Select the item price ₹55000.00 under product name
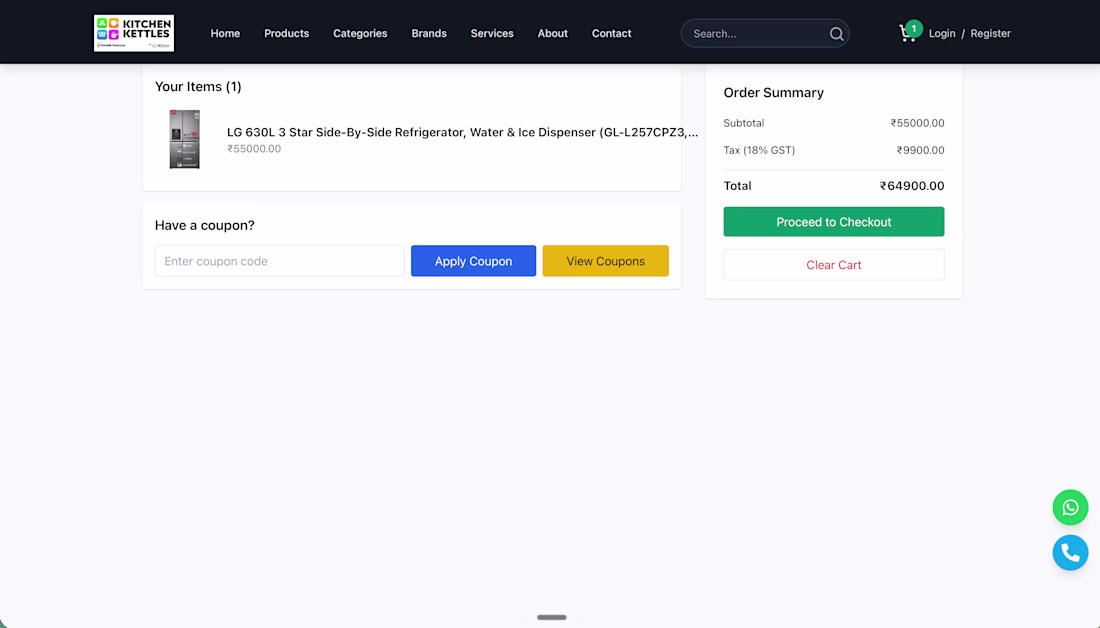 [x=254, y=149]
